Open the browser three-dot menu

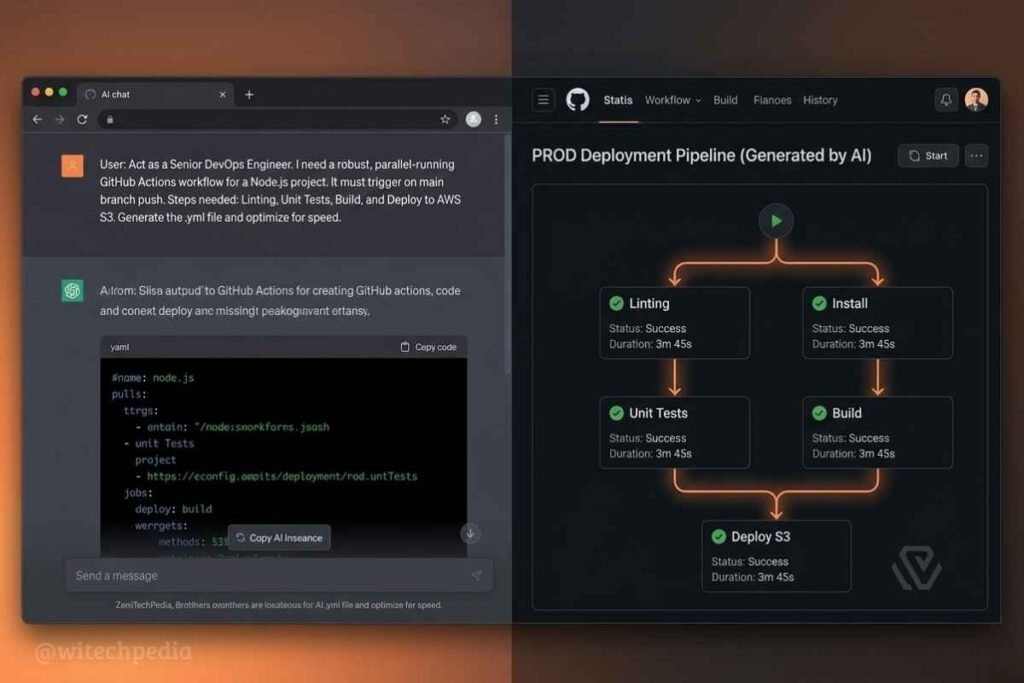point(496,119)
